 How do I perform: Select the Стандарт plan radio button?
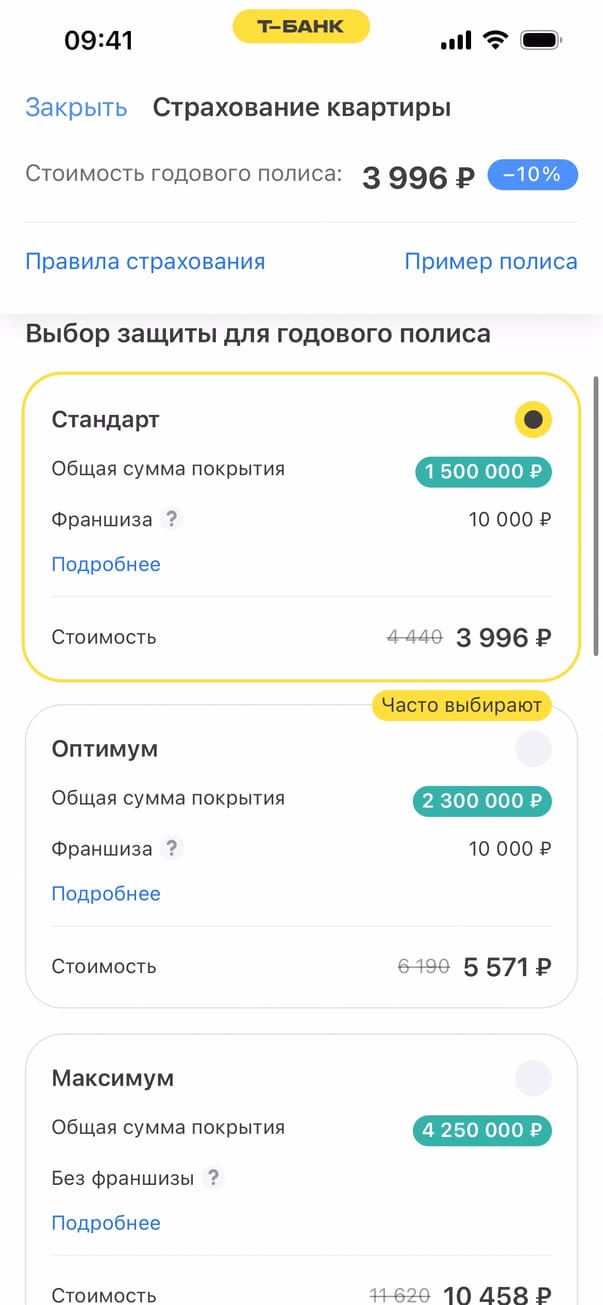tap(533, 420)
